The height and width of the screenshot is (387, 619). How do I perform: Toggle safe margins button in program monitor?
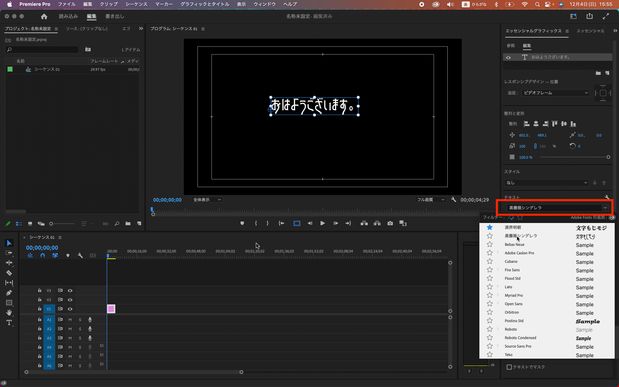point(296,224)
